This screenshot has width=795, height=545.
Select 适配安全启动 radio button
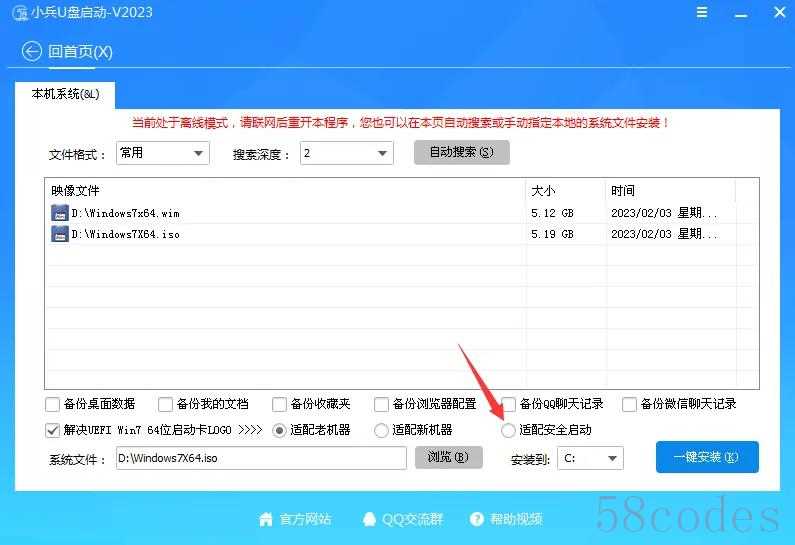tap(508, 430)
